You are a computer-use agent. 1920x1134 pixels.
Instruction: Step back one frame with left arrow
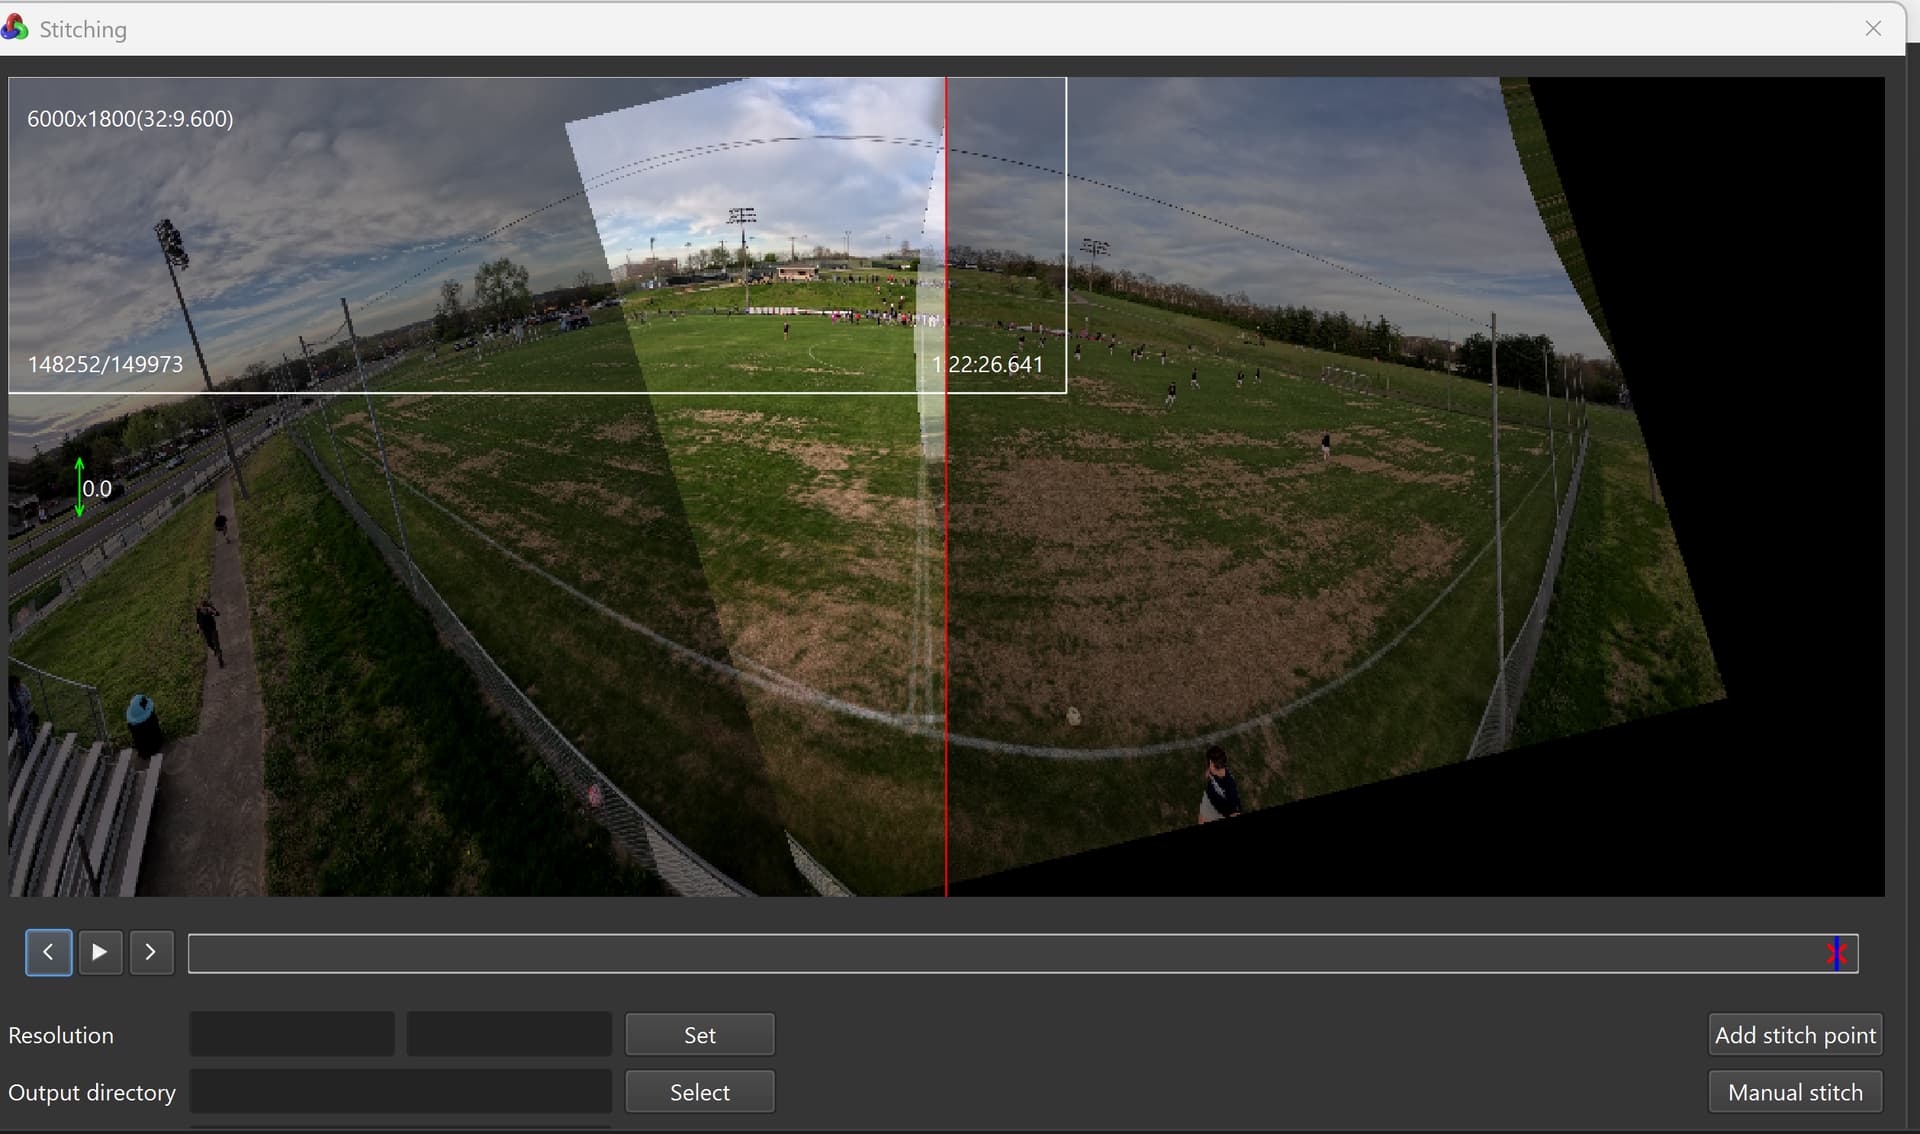(48, 952)
